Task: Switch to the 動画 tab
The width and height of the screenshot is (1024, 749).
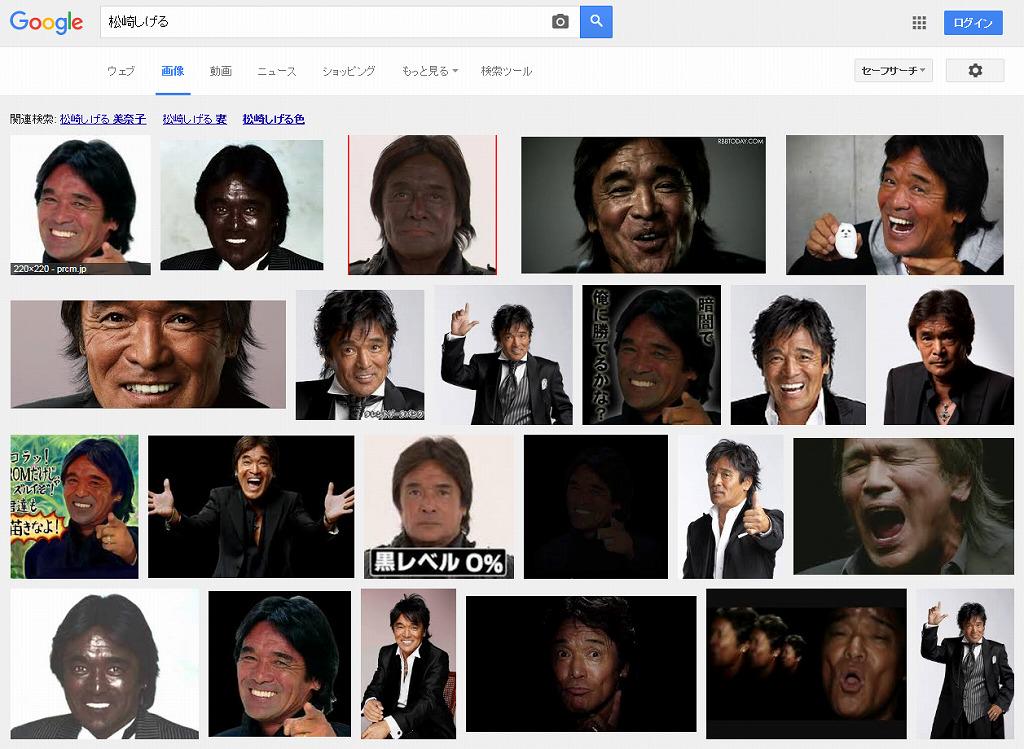Action: coord(221,71)
